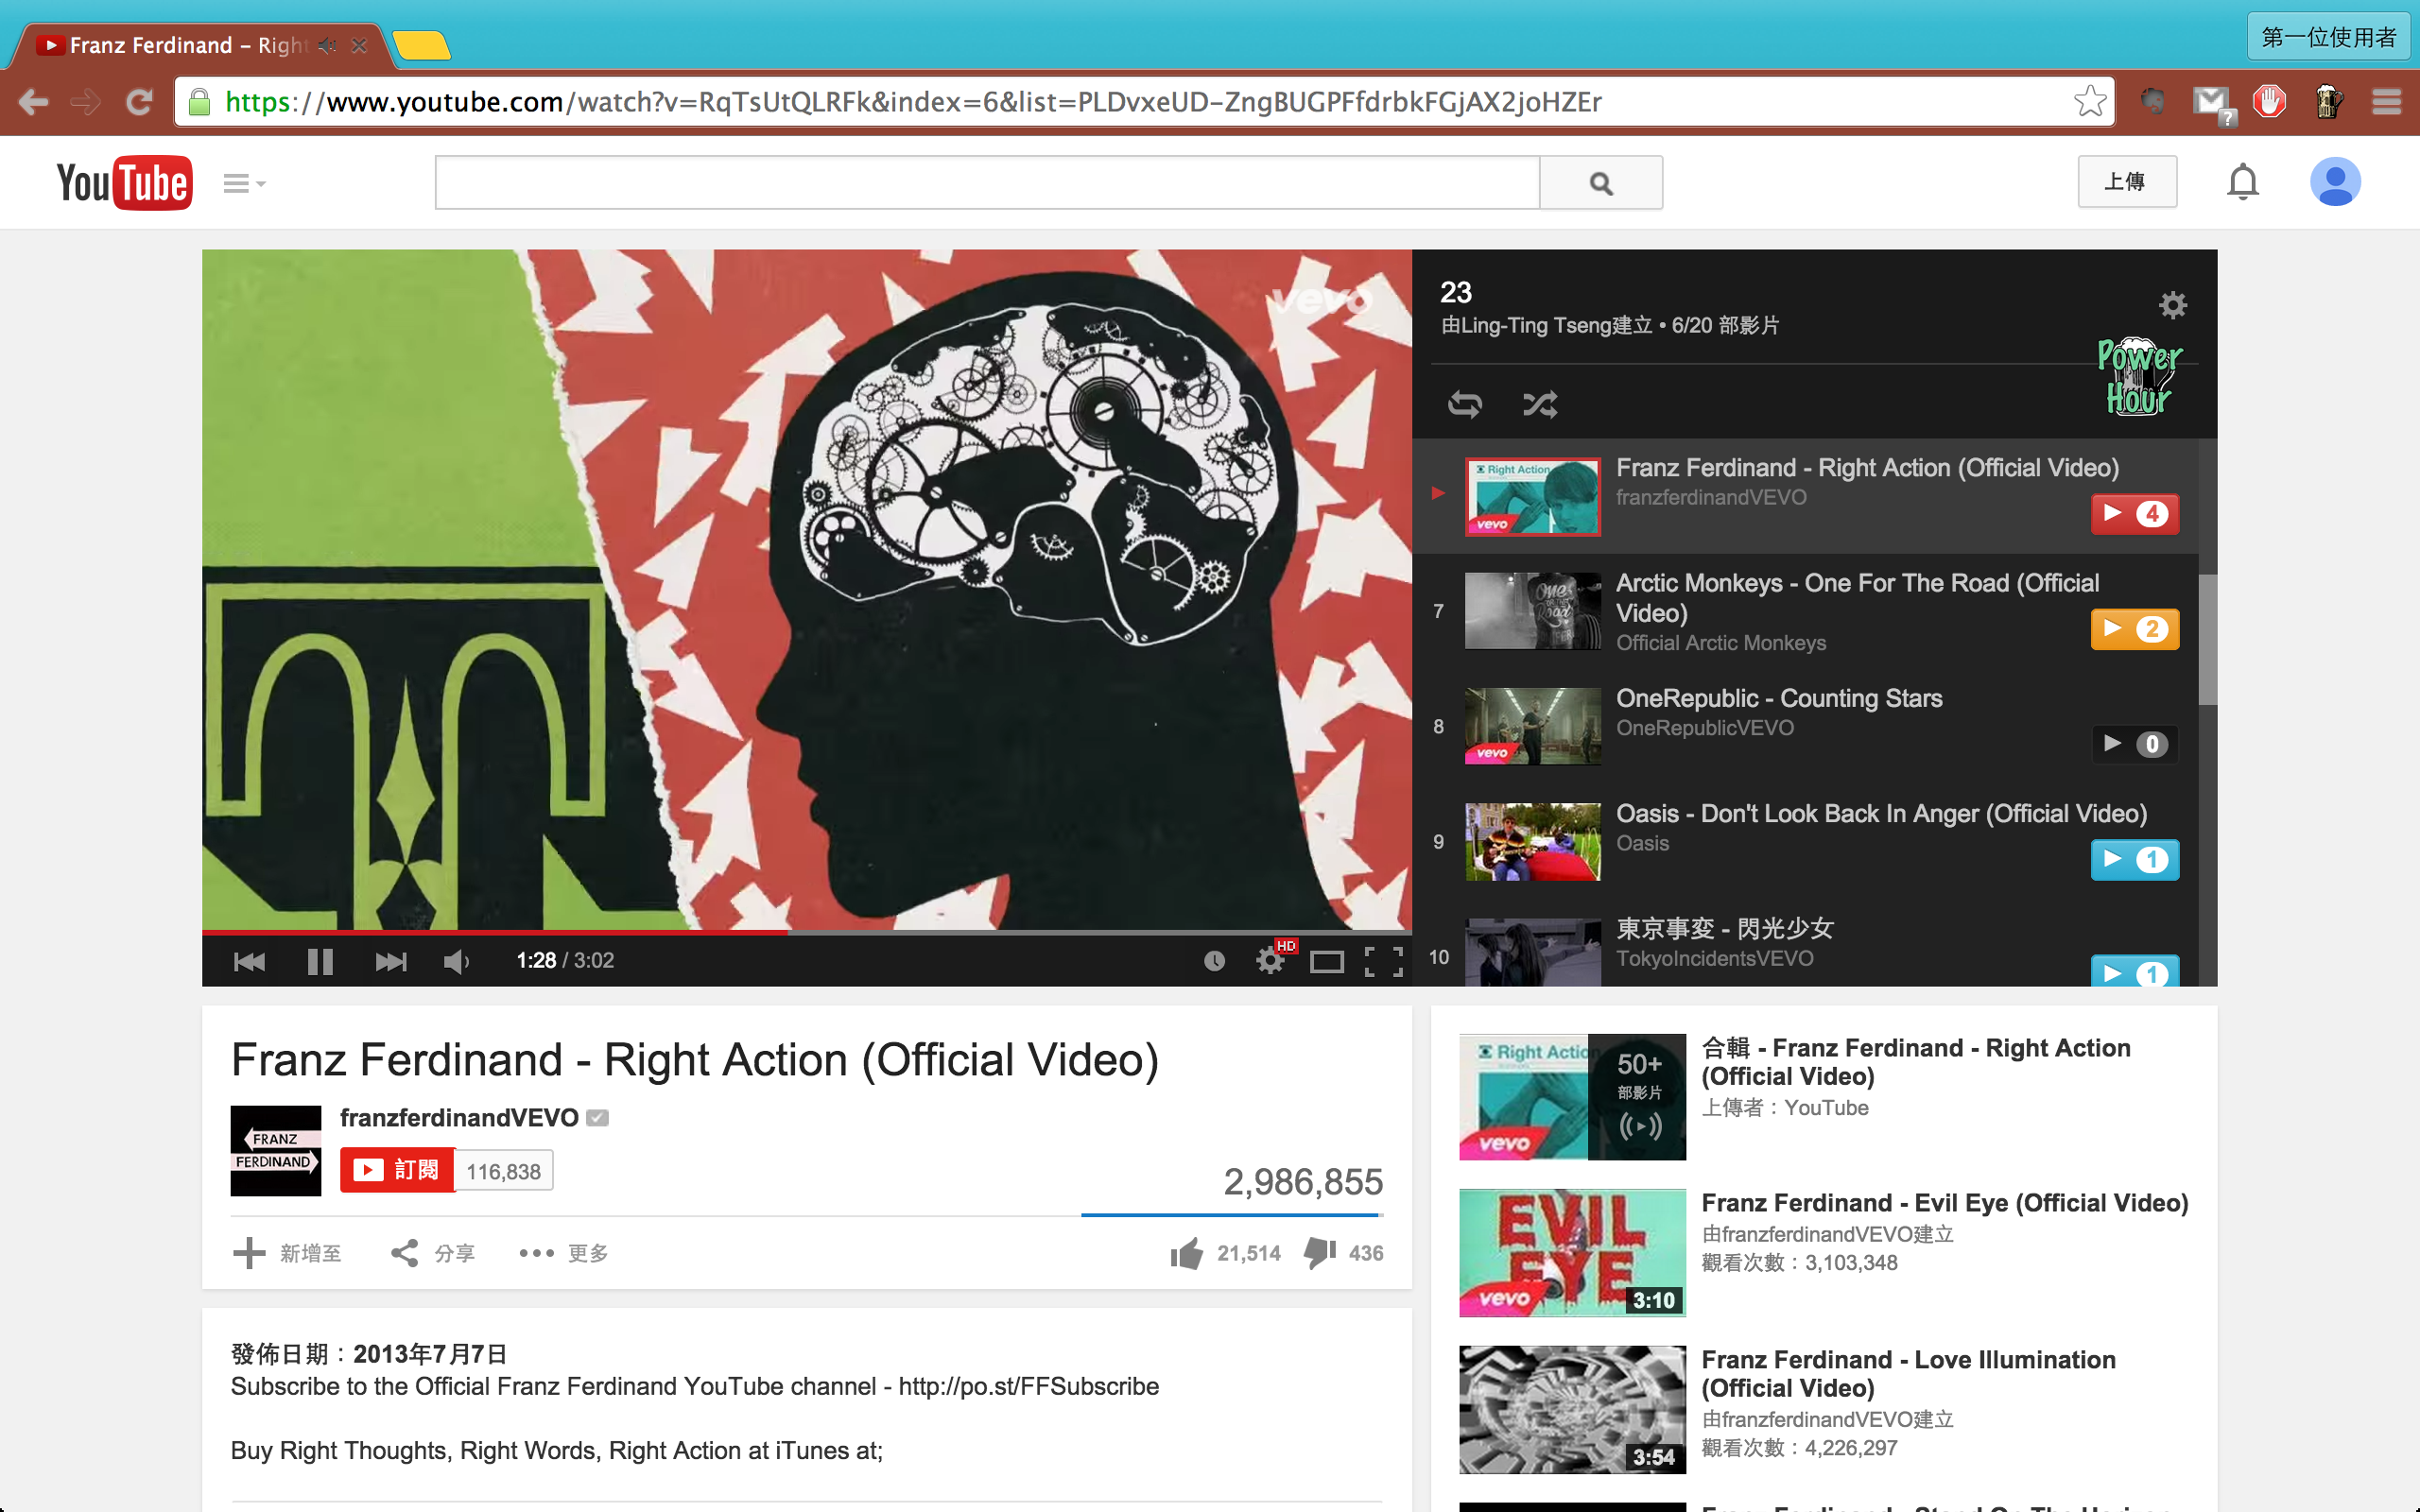Pause the playing video
This screenshot has width=2420, height=1512.
coord(320,961)
